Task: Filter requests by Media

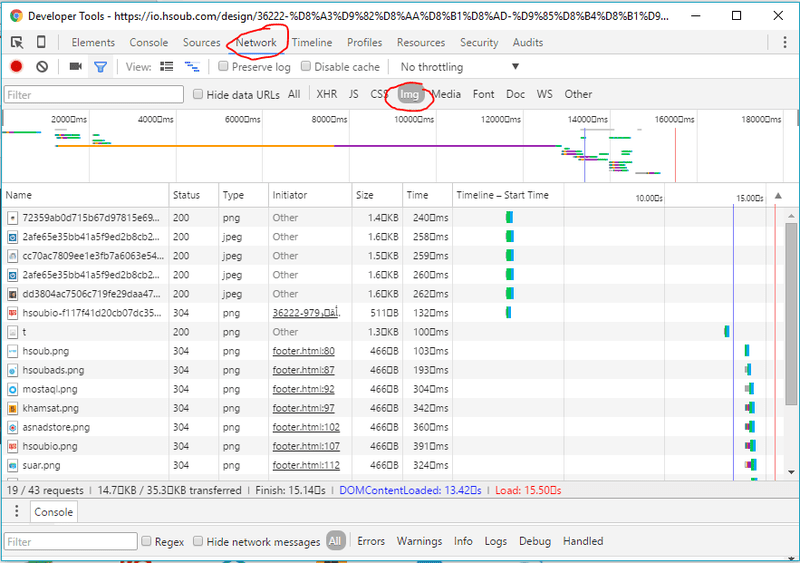Action: coord(446,94)
